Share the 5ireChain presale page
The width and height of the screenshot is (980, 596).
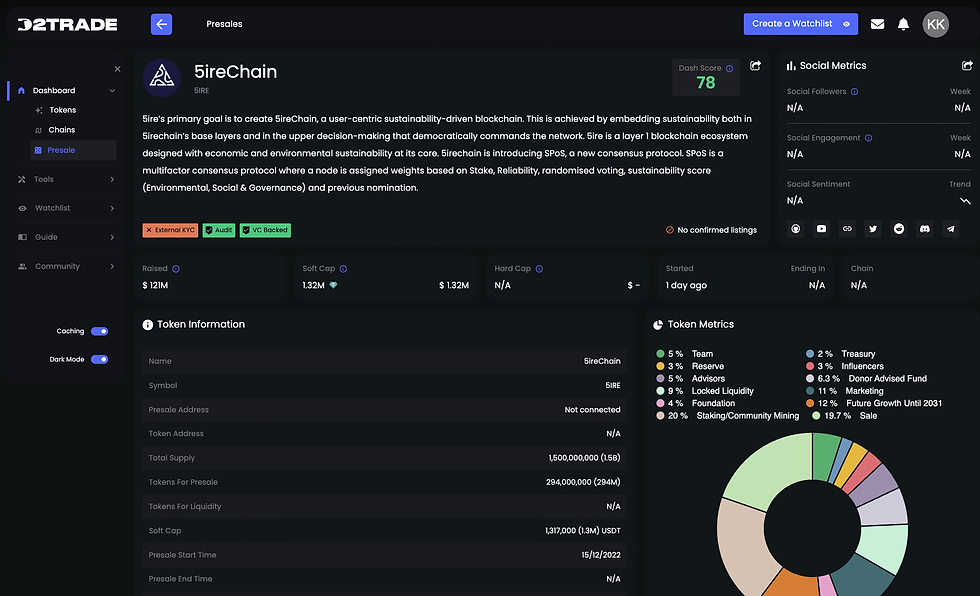pos(755,66)
